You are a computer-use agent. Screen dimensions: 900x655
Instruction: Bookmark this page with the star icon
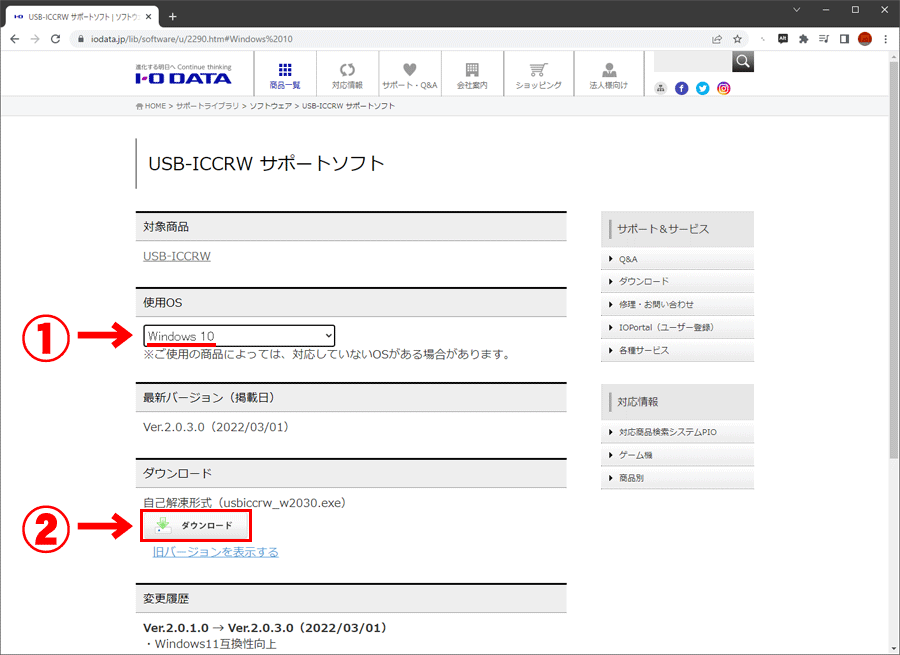(x=738, y=39)
